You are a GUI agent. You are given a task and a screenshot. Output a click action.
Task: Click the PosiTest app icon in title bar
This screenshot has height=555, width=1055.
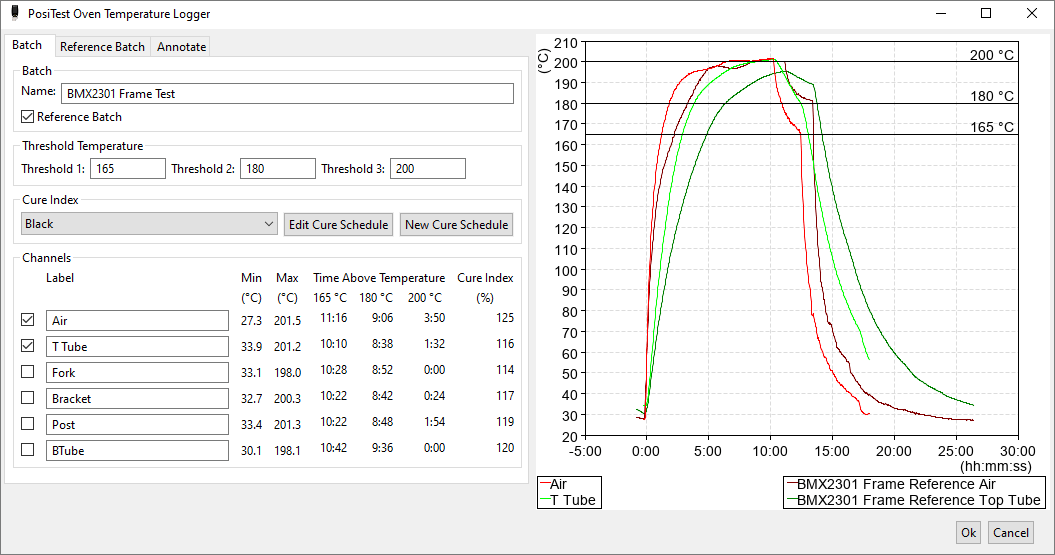pyautogui.click(x=15, y=13)
